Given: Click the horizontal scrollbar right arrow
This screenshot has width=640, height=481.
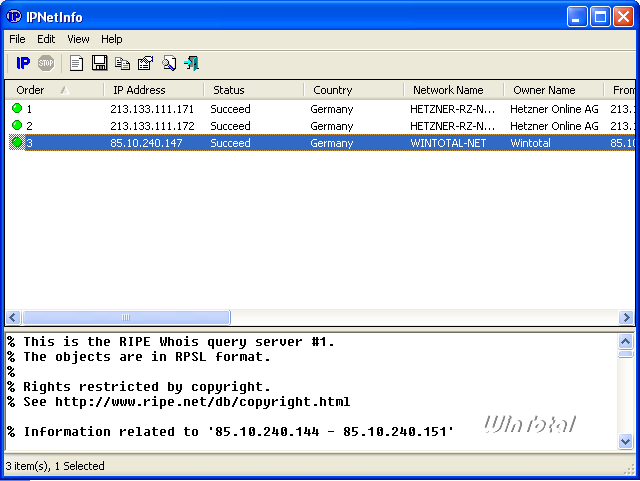Looking at the screenshot, I should click(x=626, y=318).
